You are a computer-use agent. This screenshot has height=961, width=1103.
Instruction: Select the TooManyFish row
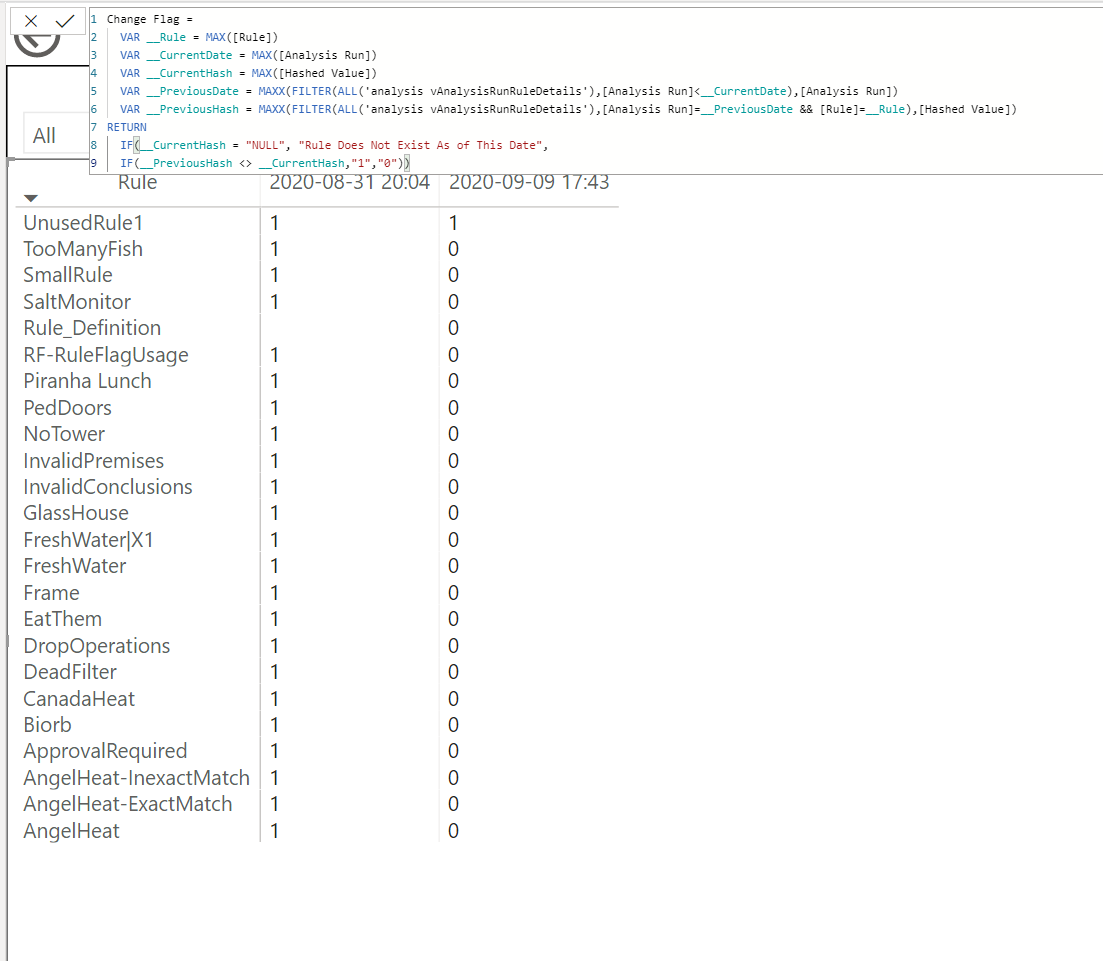point(317,249)
